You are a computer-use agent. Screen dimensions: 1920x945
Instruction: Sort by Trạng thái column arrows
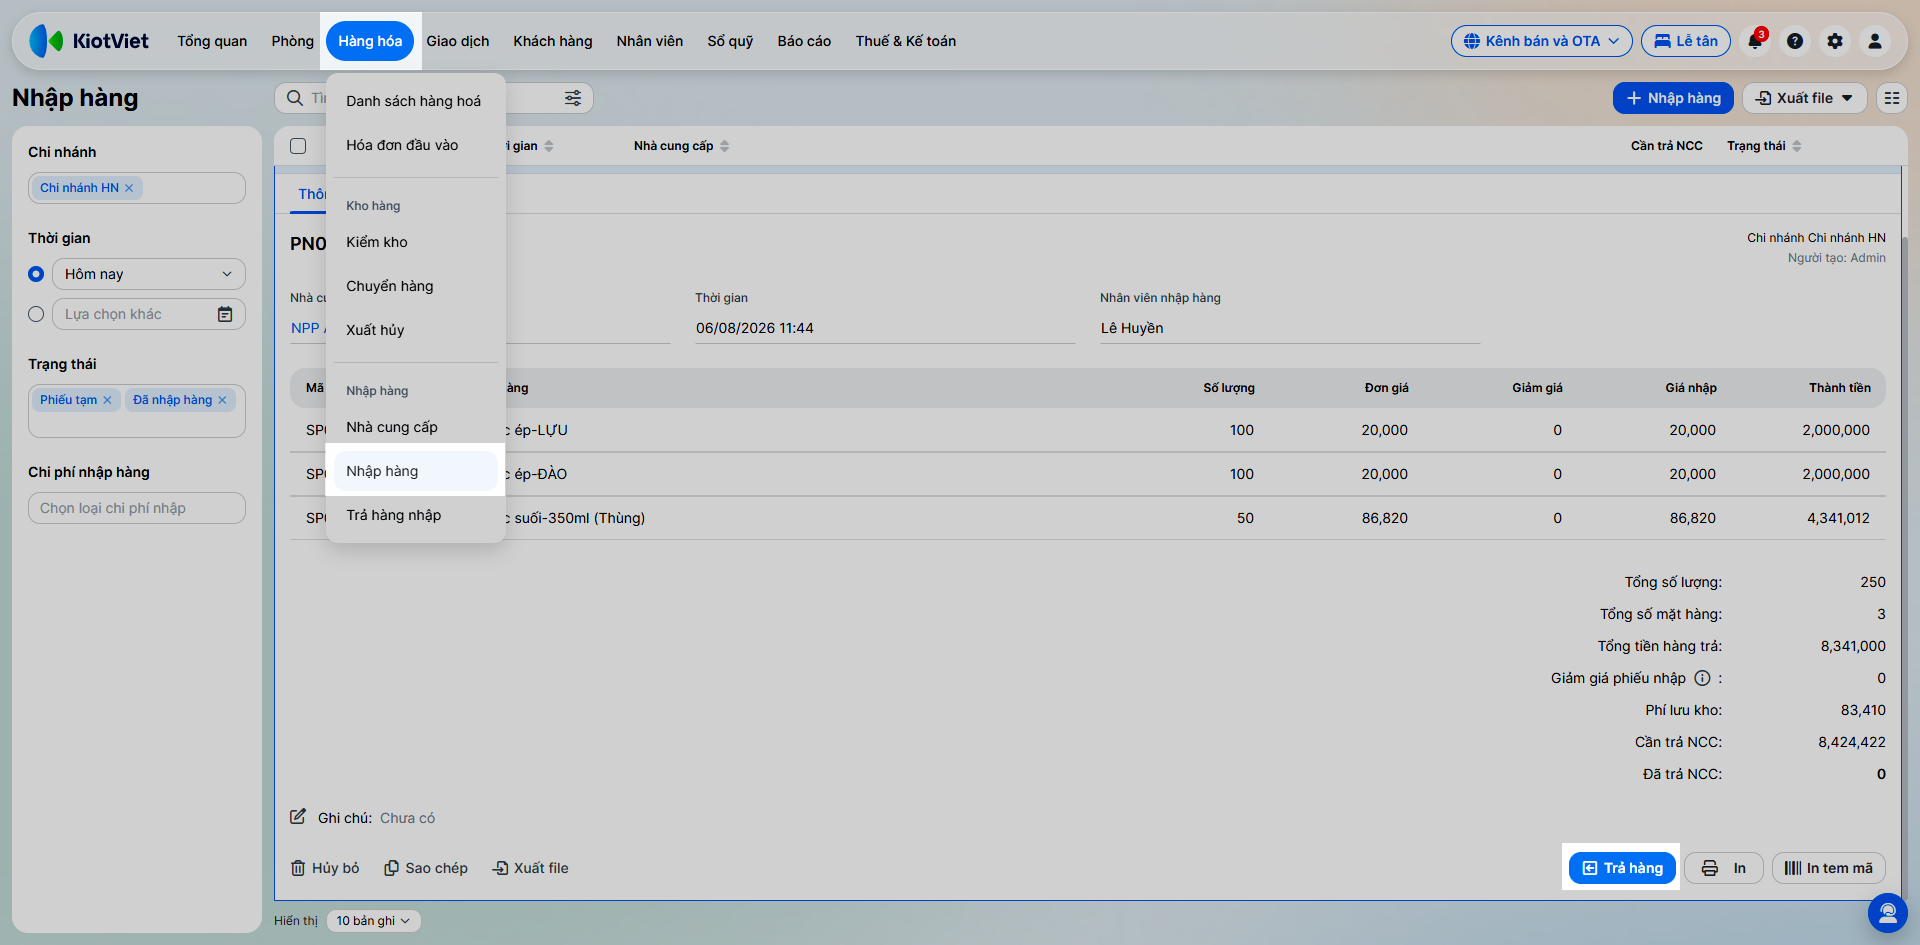pos(1797,146)
